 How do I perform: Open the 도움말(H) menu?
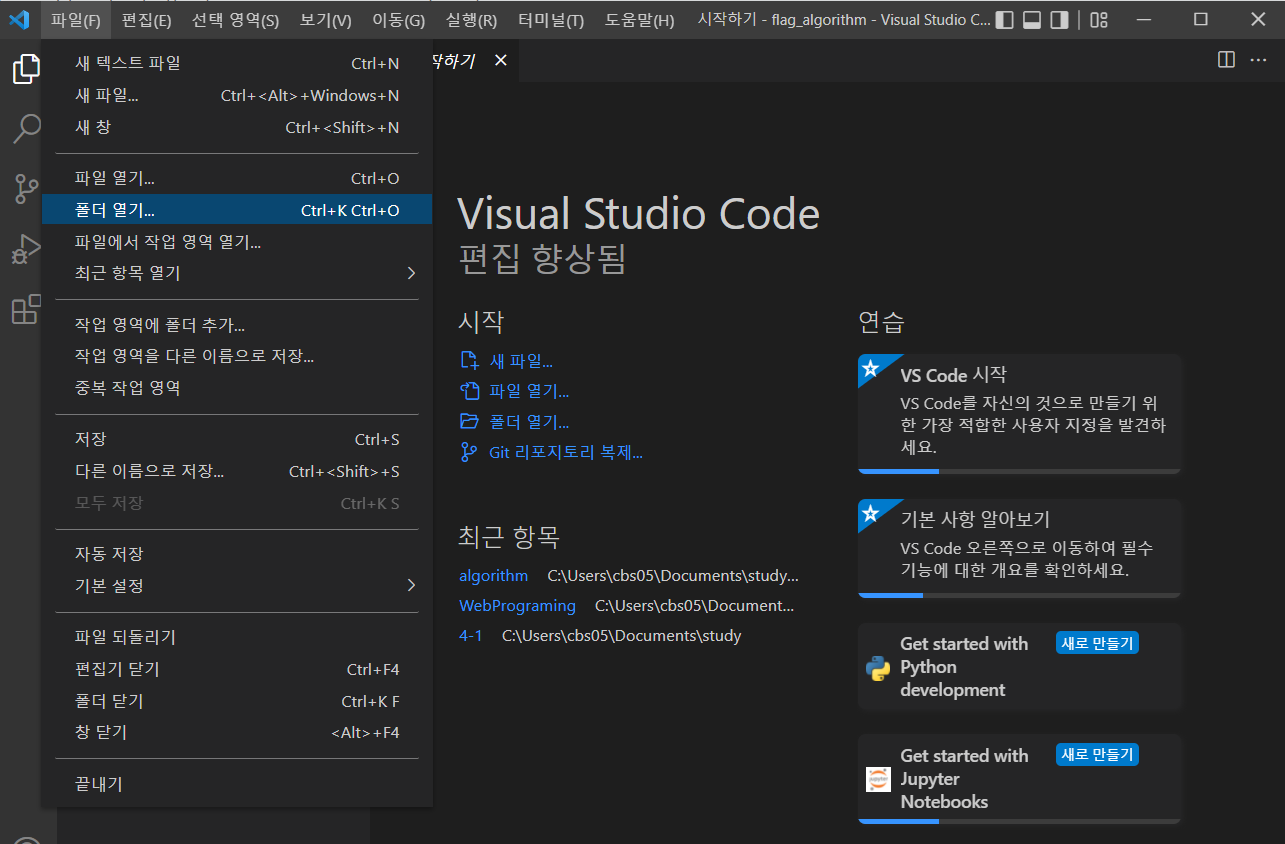[x=640, y=20]
